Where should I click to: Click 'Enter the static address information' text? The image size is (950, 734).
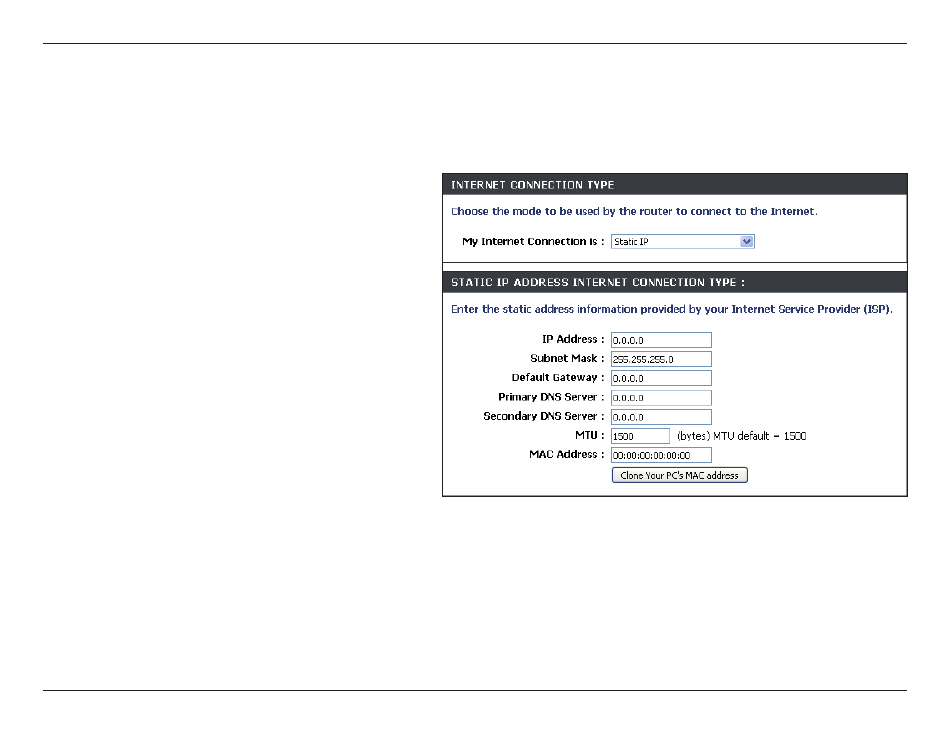tap(672, 309)
